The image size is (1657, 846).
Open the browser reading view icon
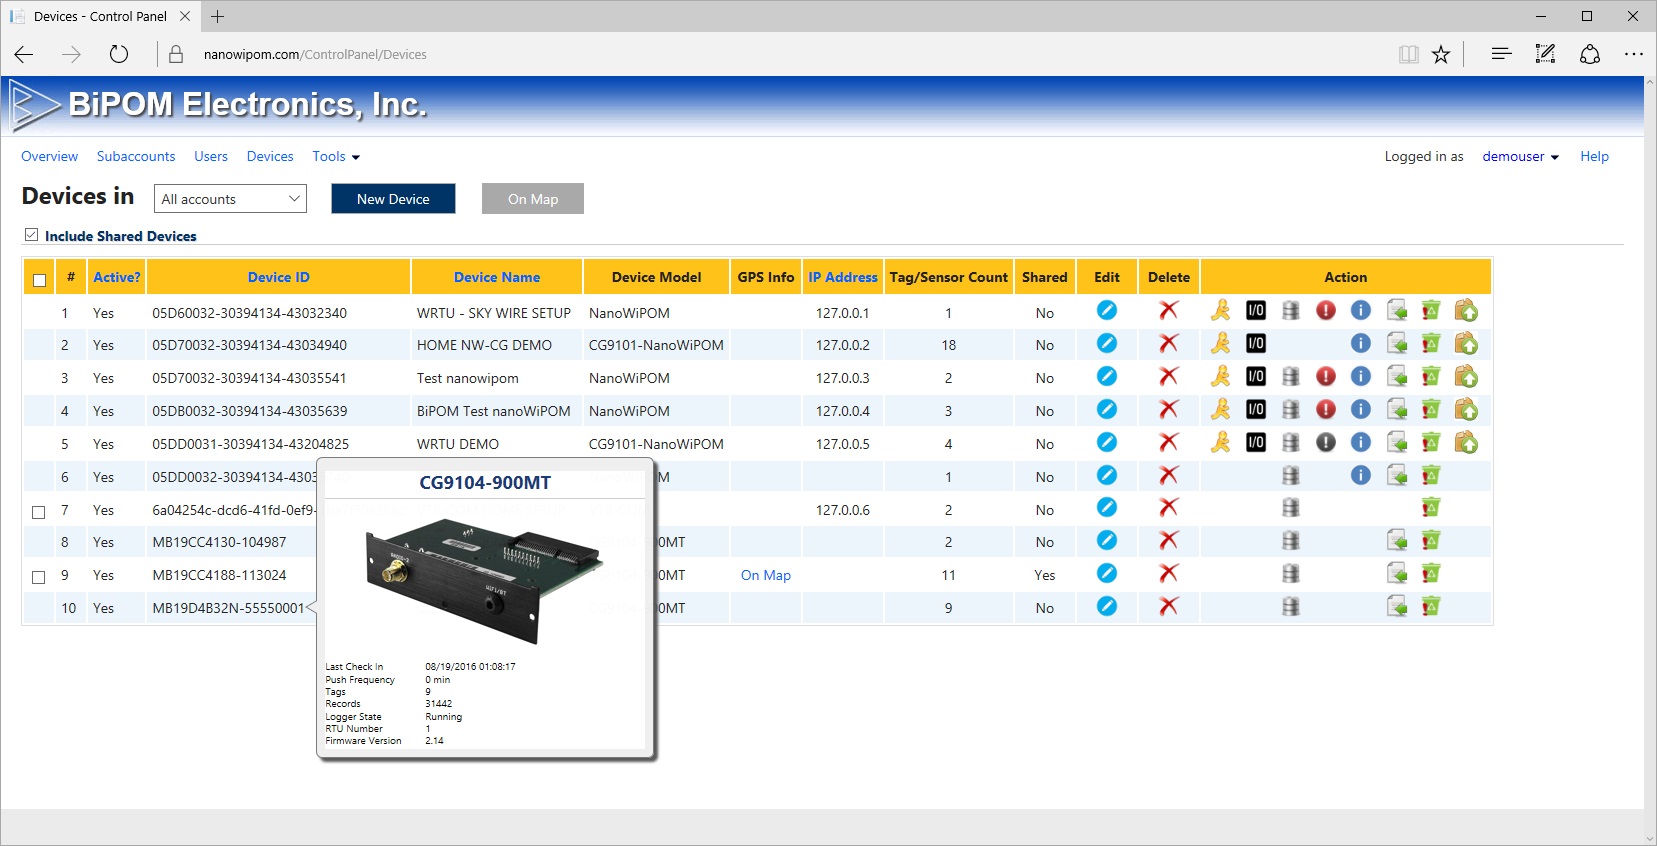pos(1409,54)
